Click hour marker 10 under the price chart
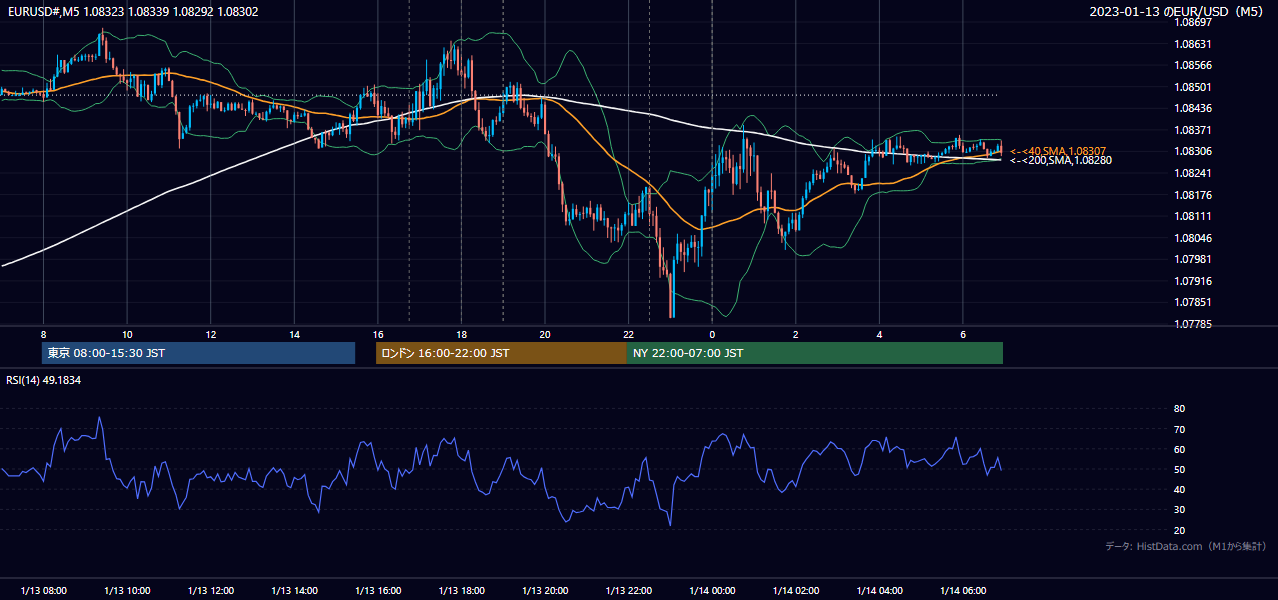The image size is (1278, 600). [127, 334]
